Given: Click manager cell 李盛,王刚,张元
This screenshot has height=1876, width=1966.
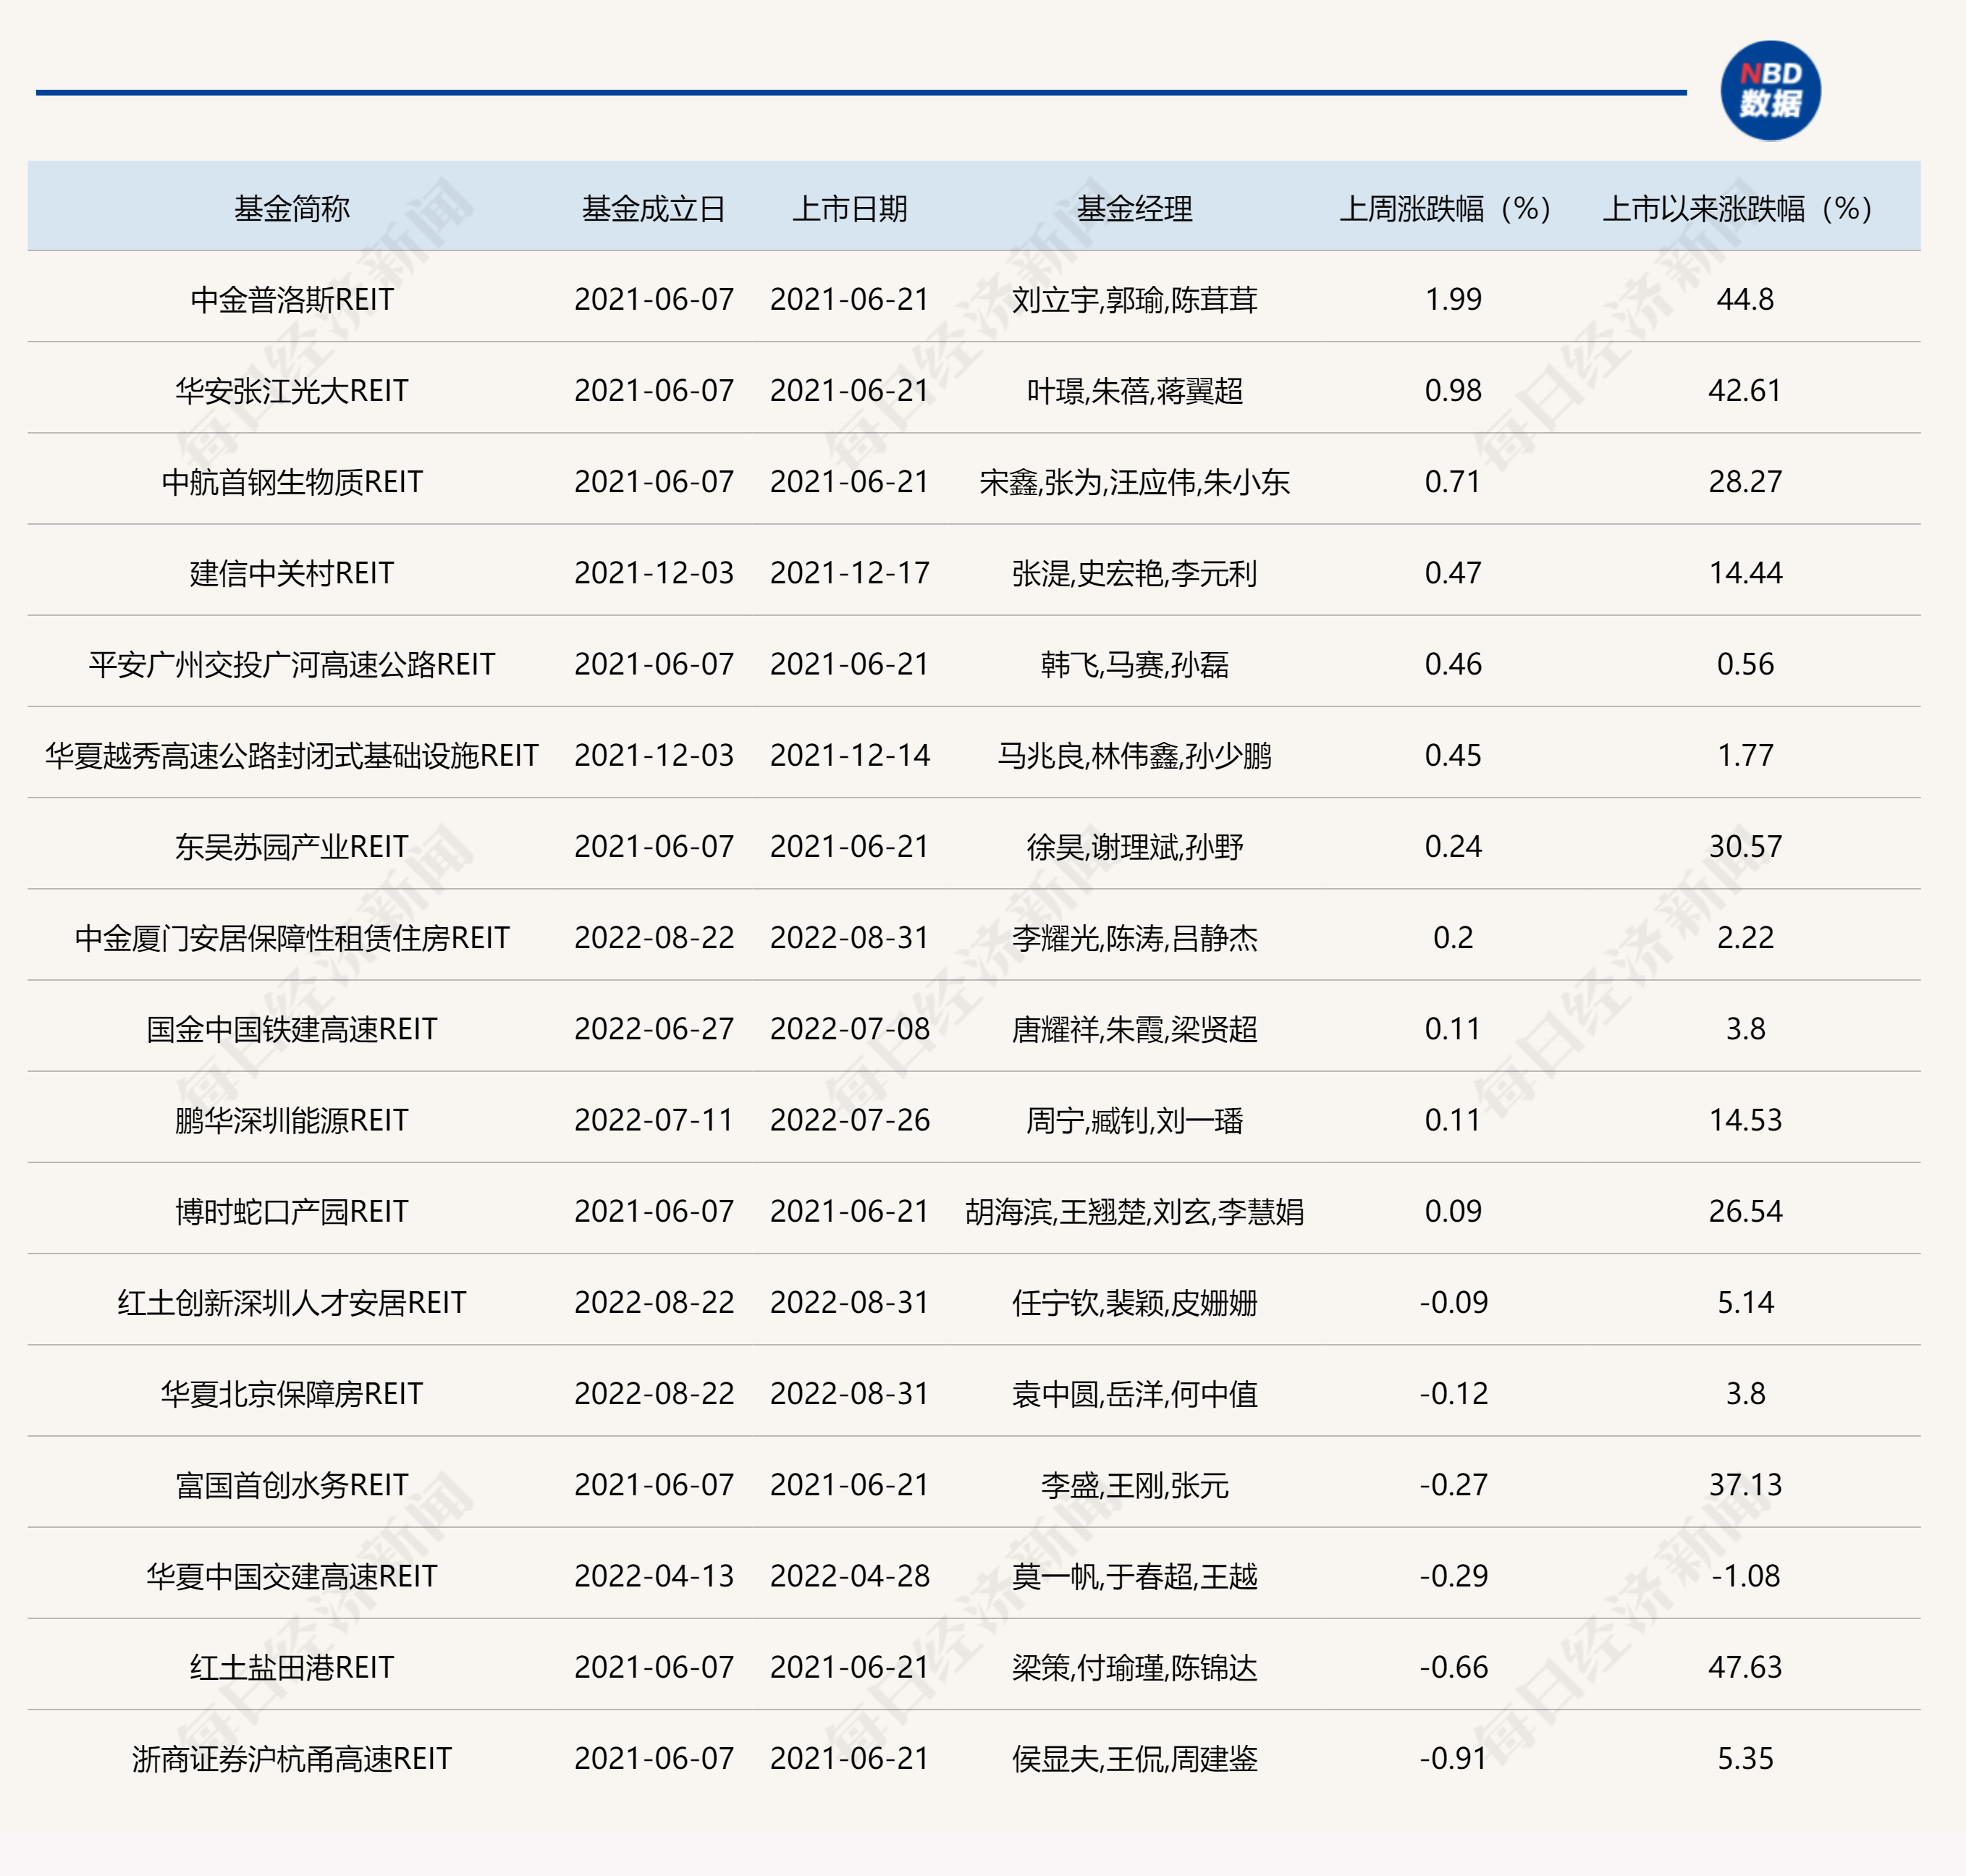Looking at the screenshot, I should pyautogui.click(x=1135, y=1485).
